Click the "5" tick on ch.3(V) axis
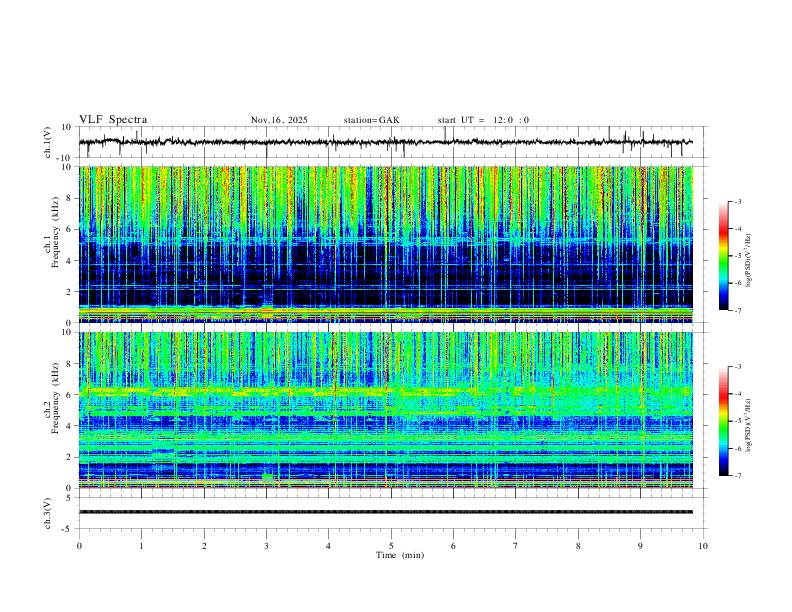 [x=70, y=498]
